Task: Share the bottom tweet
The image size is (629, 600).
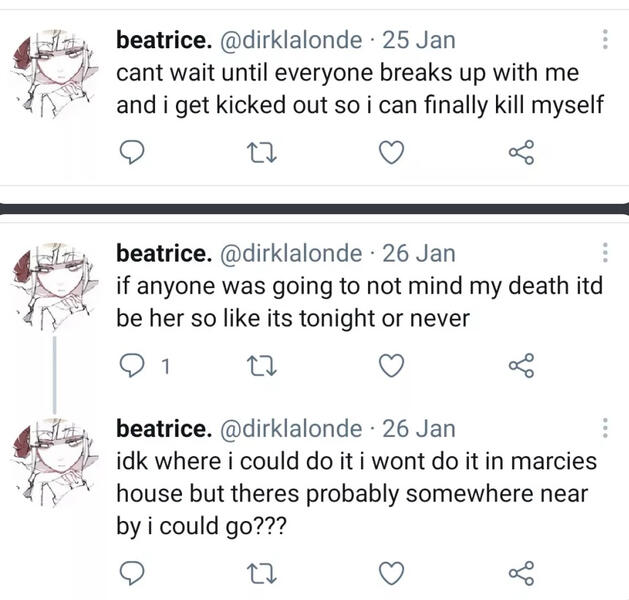Action: tap(523, 572)
